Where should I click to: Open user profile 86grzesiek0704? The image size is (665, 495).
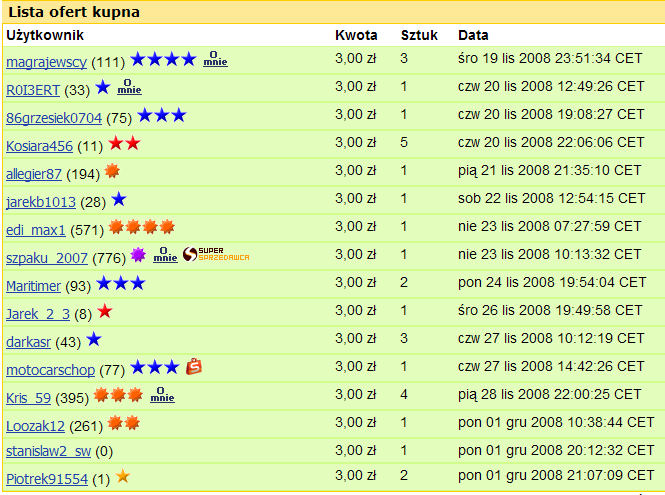[54, 118]
